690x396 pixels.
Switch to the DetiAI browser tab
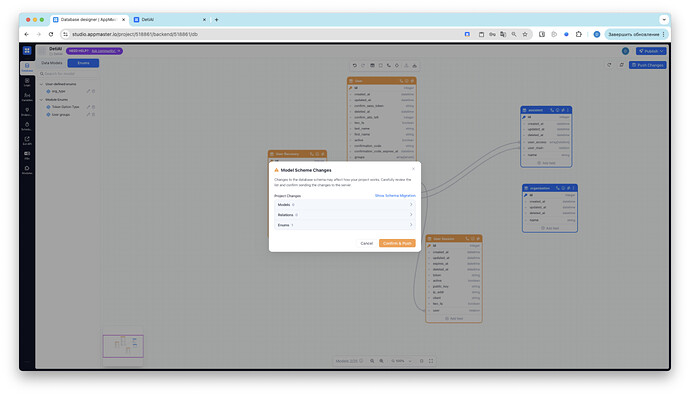coord(170,19)
